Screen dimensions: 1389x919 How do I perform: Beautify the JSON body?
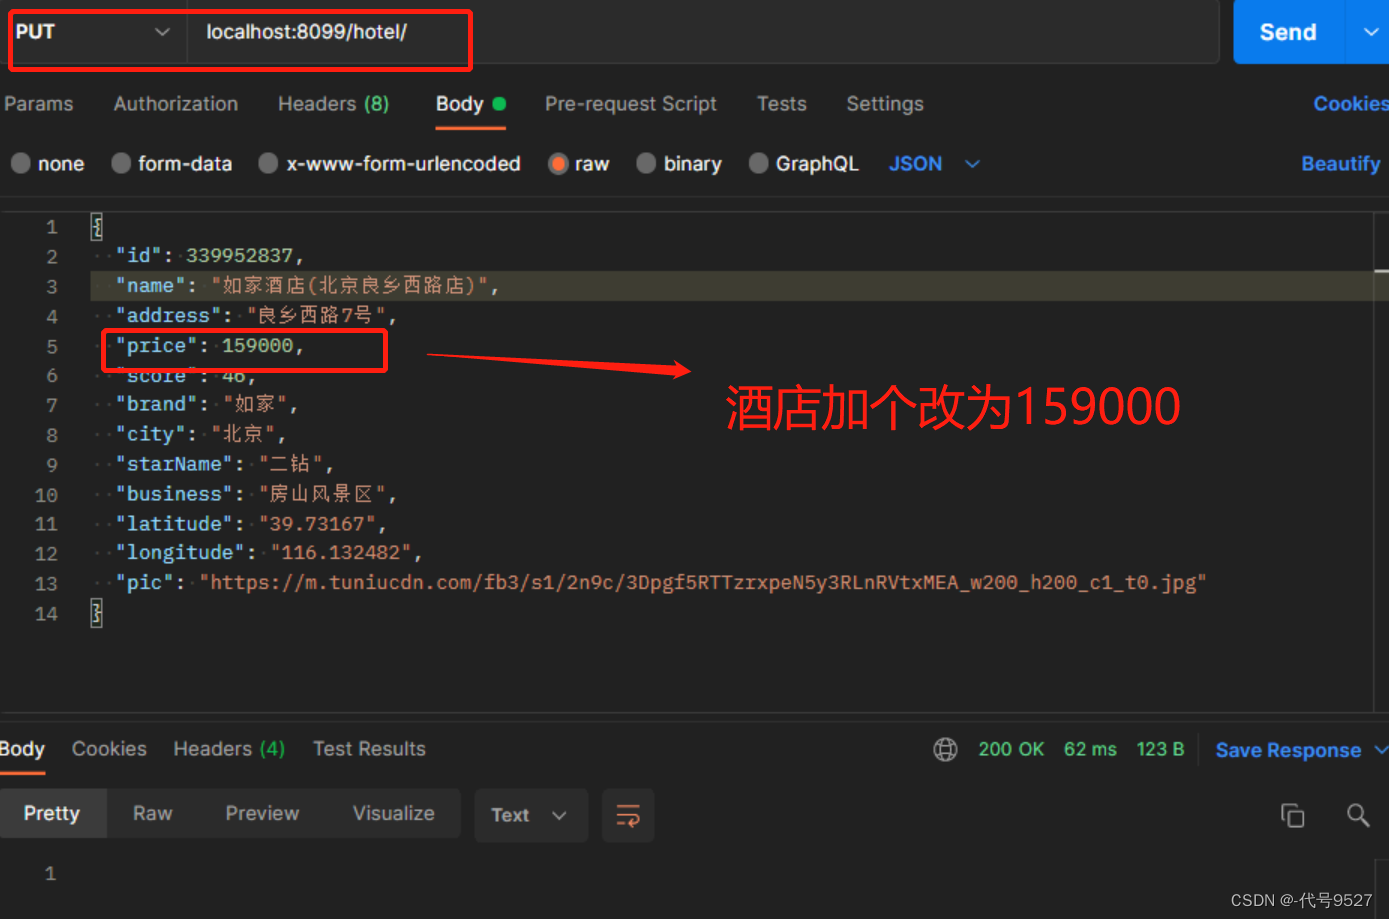coord(1340,164)
